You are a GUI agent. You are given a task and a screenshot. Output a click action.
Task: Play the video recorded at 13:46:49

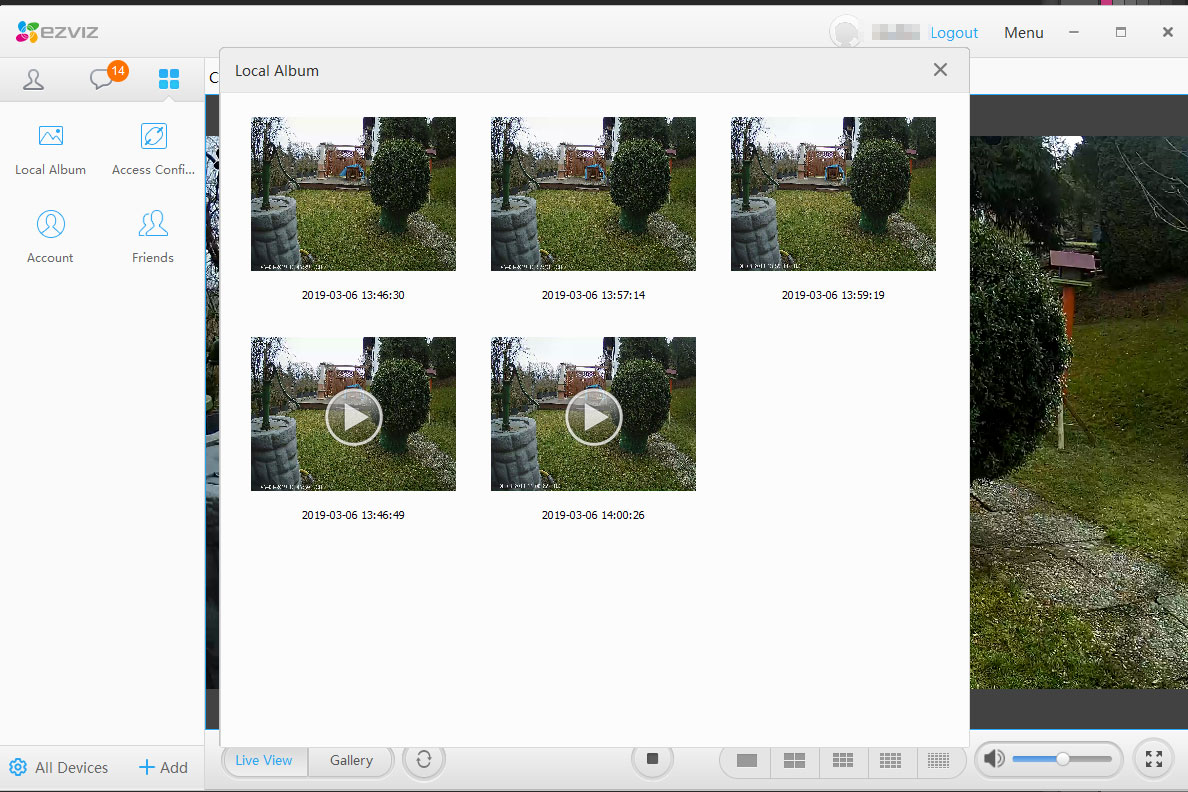click(x=353, y=416)
